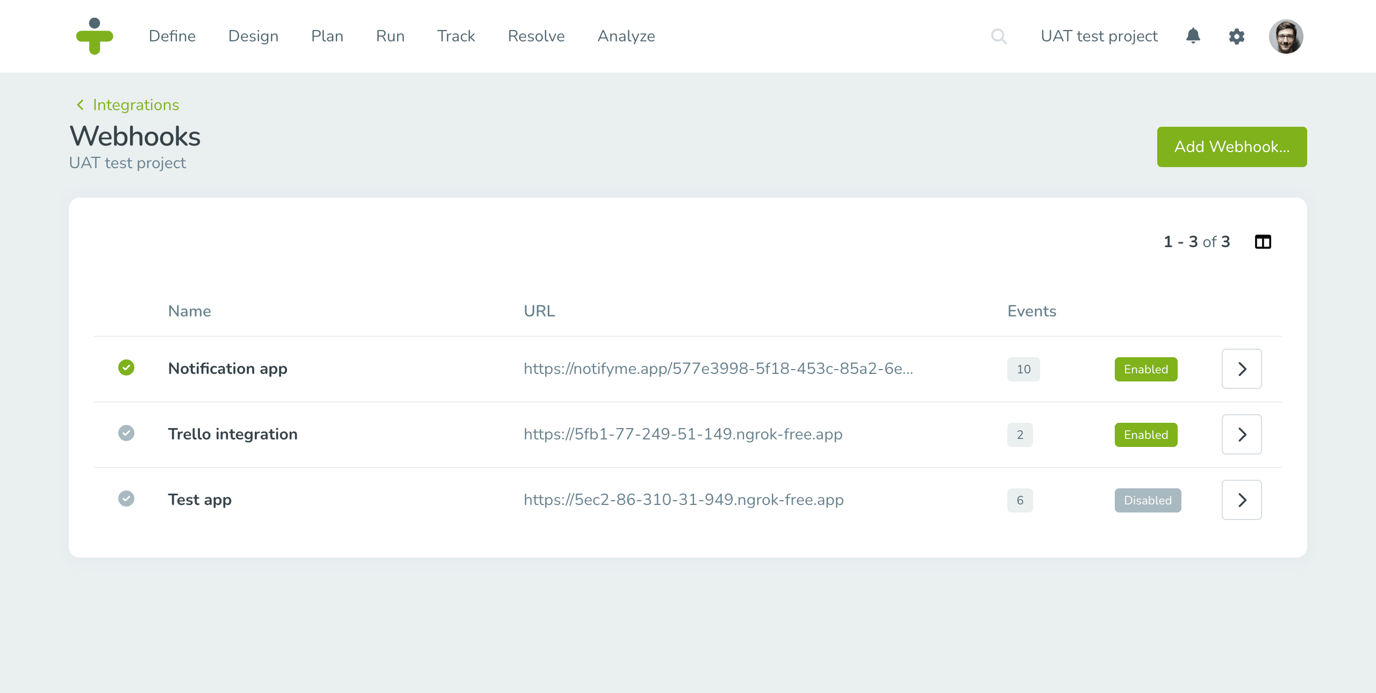Click the back chevron beside Integrations
This screenshot has height=693, width=1376.
tap(80, 104)
